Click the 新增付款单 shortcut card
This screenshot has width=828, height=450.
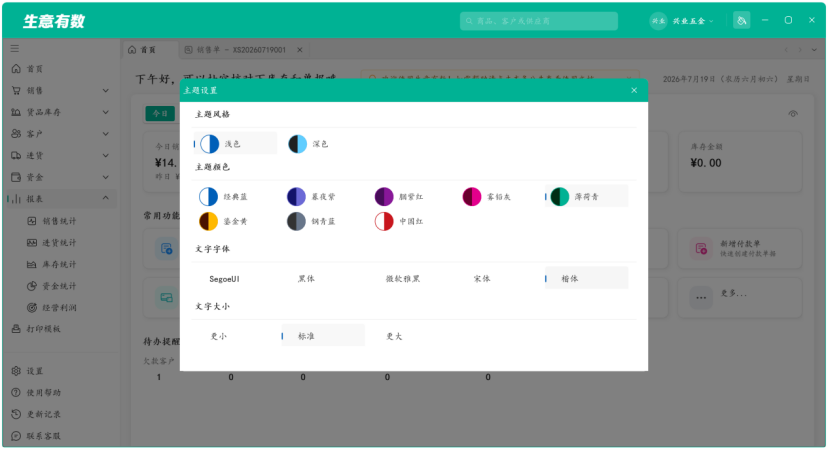(740, 248)
